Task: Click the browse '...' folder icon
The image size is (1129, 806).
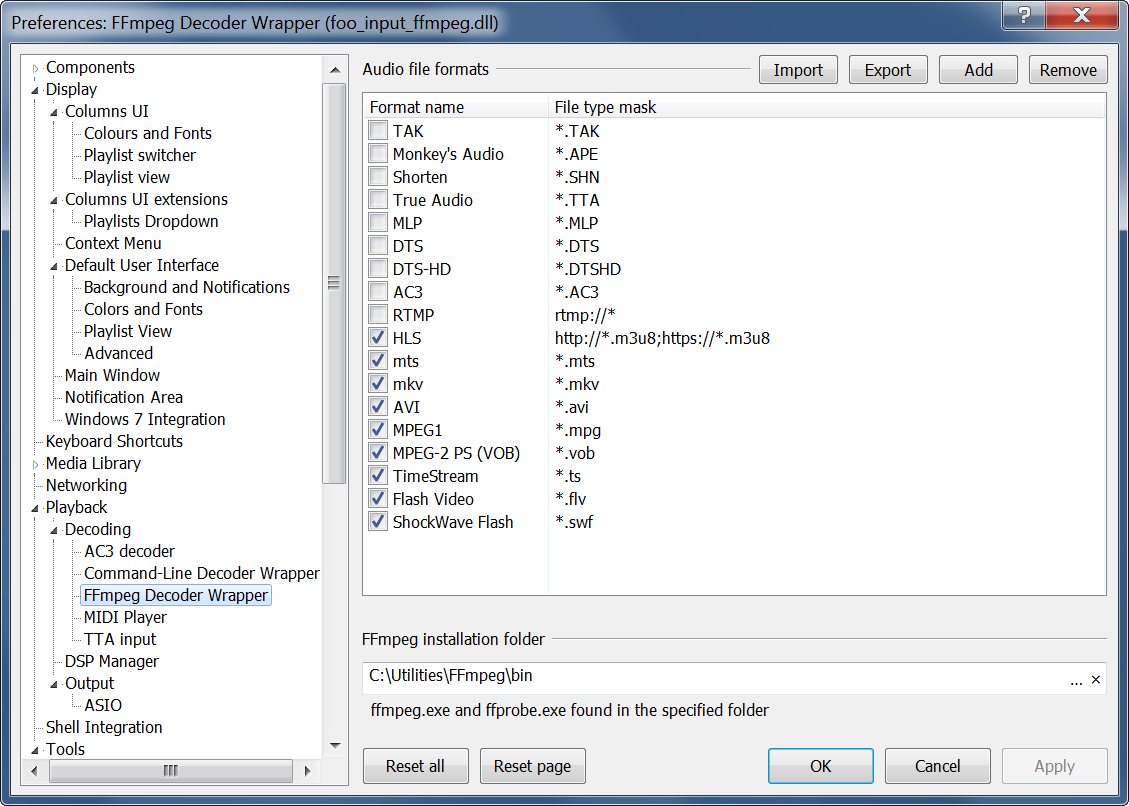Action: (1076, 680)
